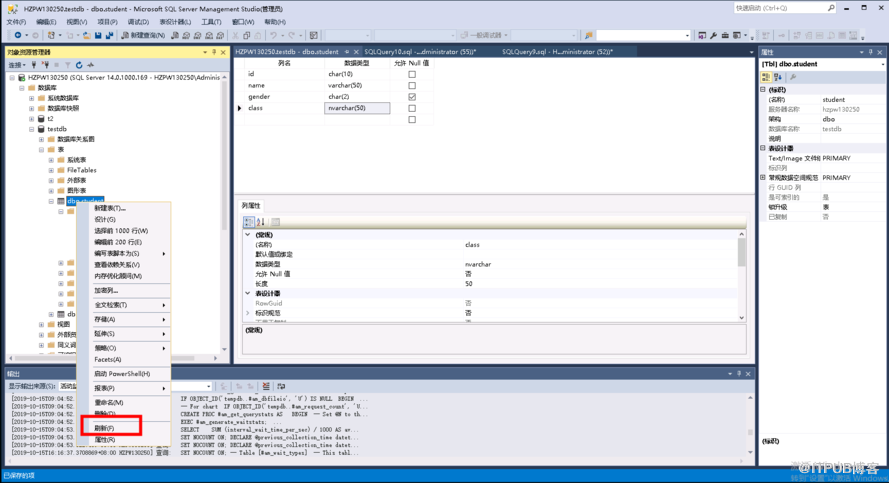This screenshot has height=483, width=889.
Task: Expand the 系统数据库 folder node
Action: tap(31, 98)
